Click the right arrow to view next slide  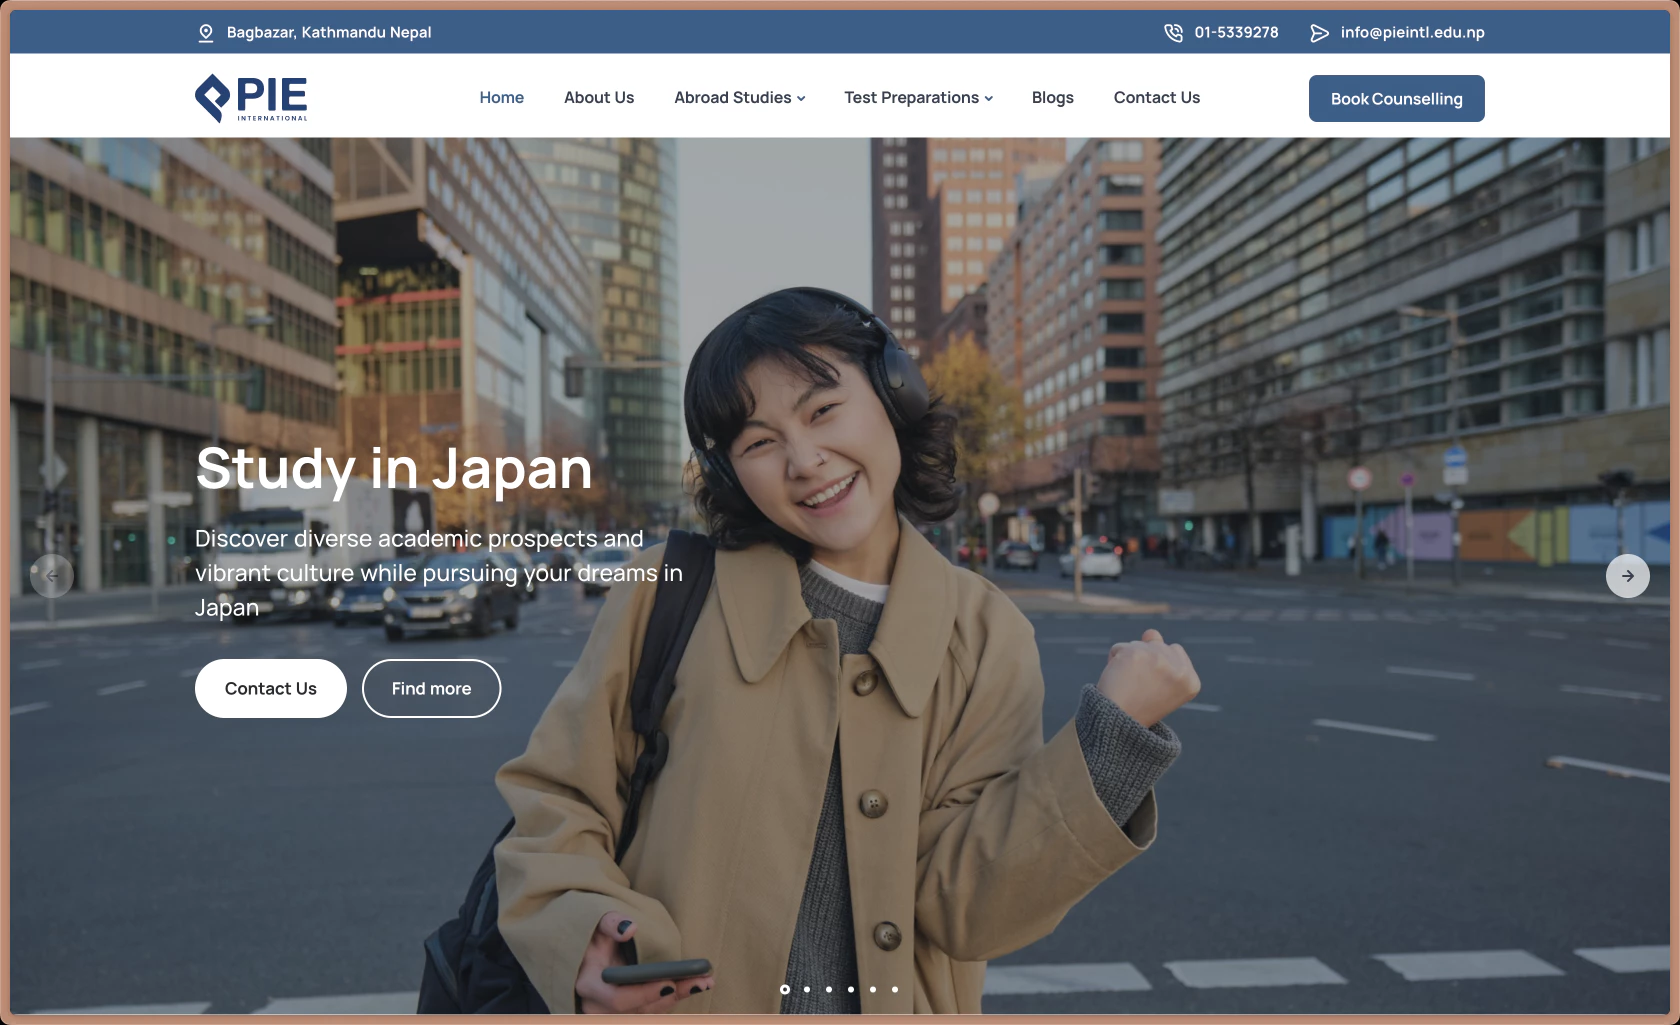1628,576
